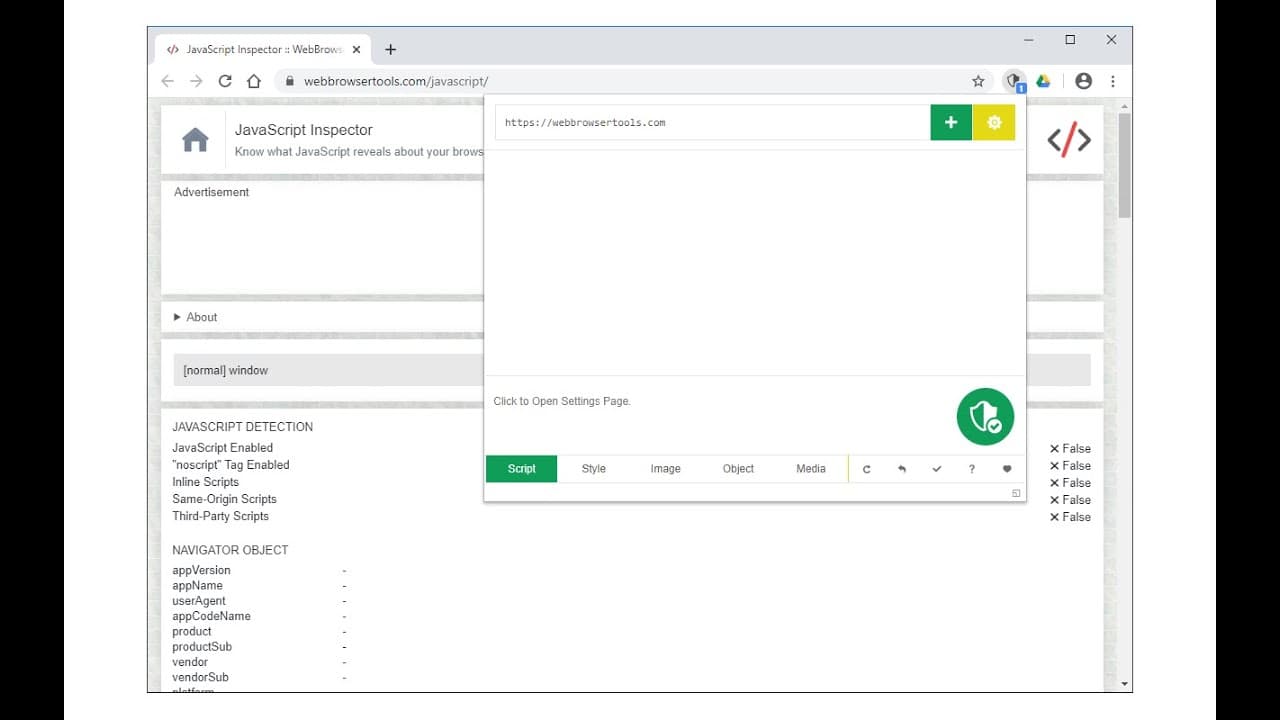Screen dimensions: 1280x720
Task: Select the Script tab in the popup
Action: click(x=522, y=469)
